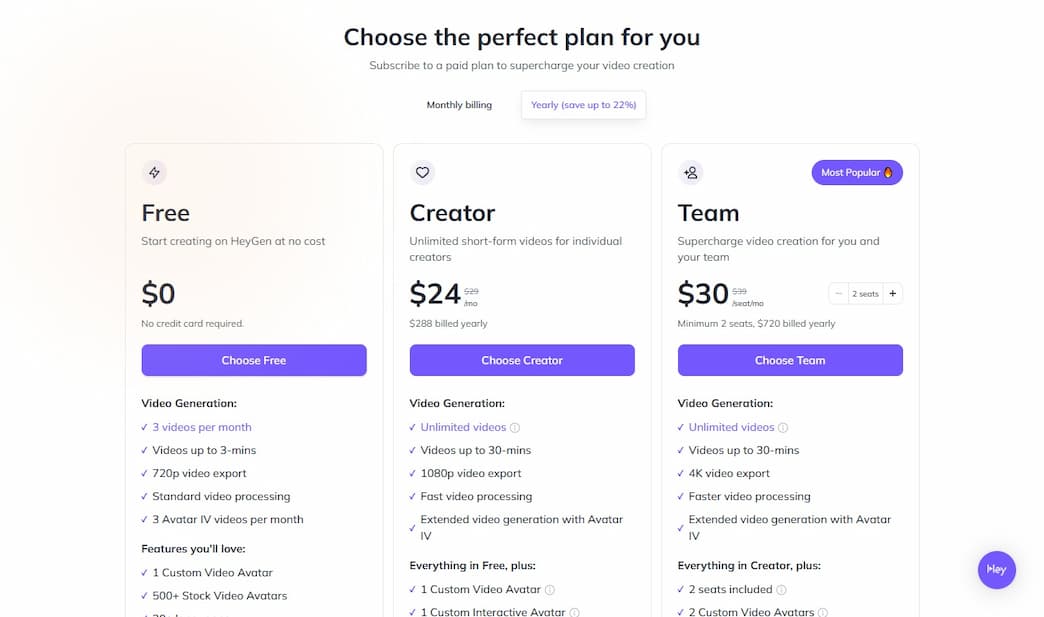Click info icon next to 2 seats included
The width and height of the screenshot is (1044, 617).
tap(781, 590)
